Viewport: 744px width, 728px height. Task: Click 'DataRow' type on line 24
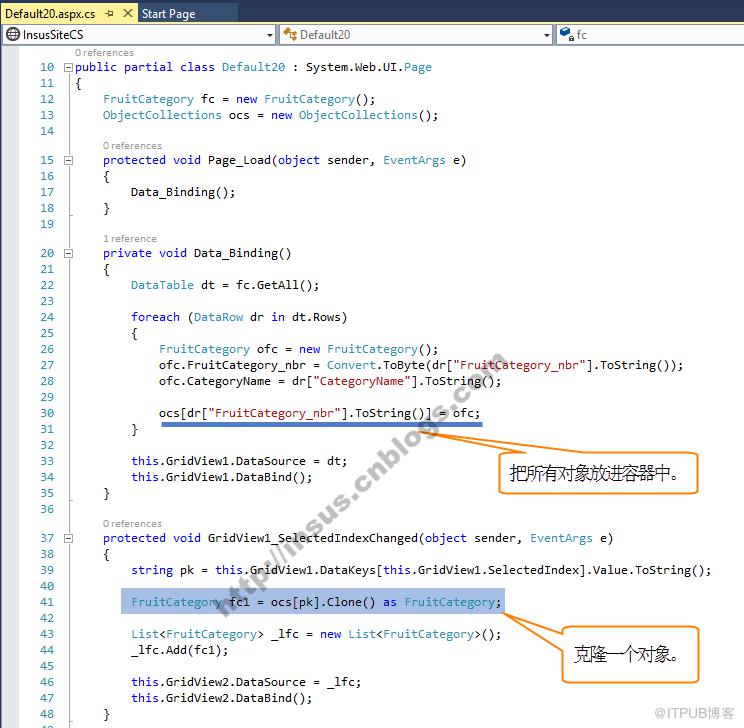[218, 317]
